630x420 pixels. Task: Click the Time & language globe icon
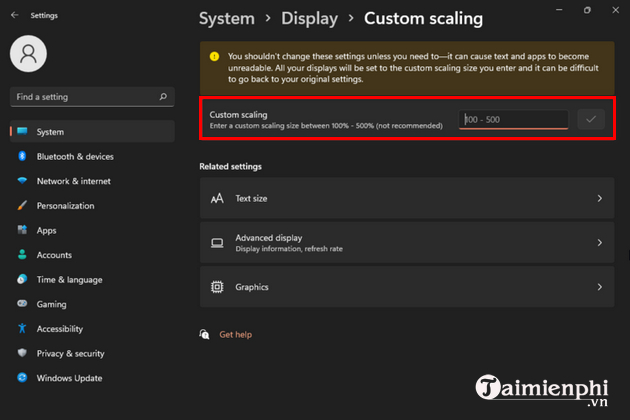tap(22, 279)
